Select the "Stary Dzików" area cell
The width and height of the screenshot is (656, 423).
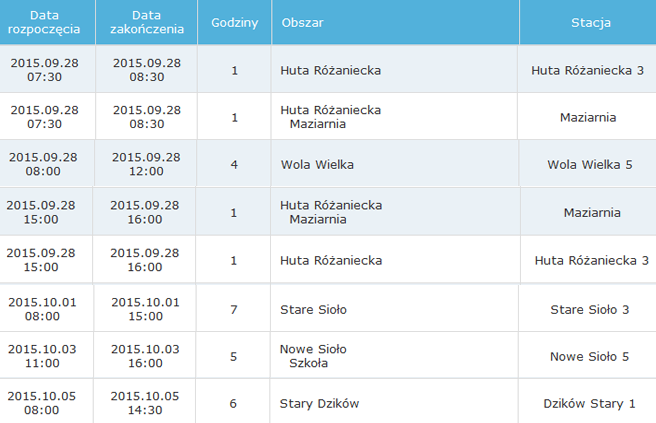click(x=320, y=403)
